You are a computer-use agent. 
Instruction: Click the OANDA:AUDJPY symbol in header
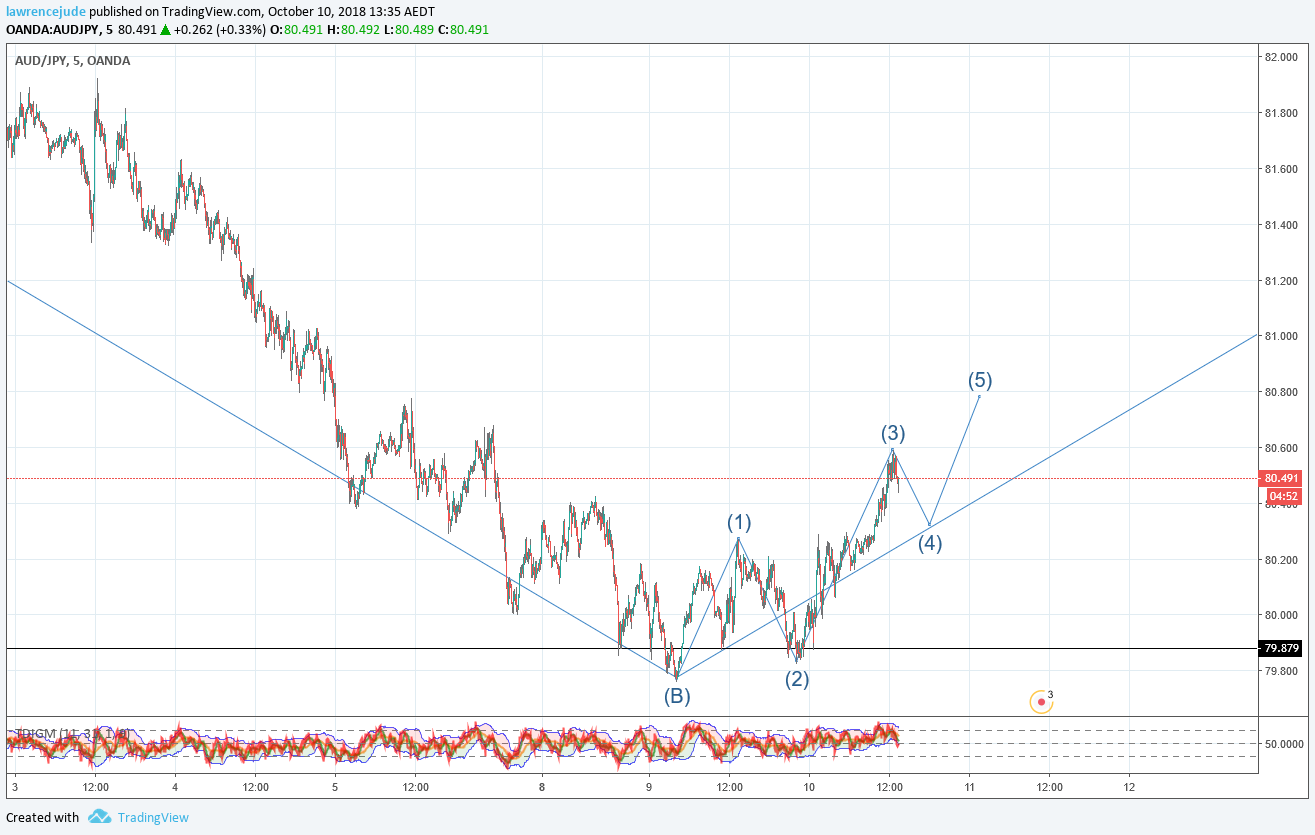click(x=52, y=30)
